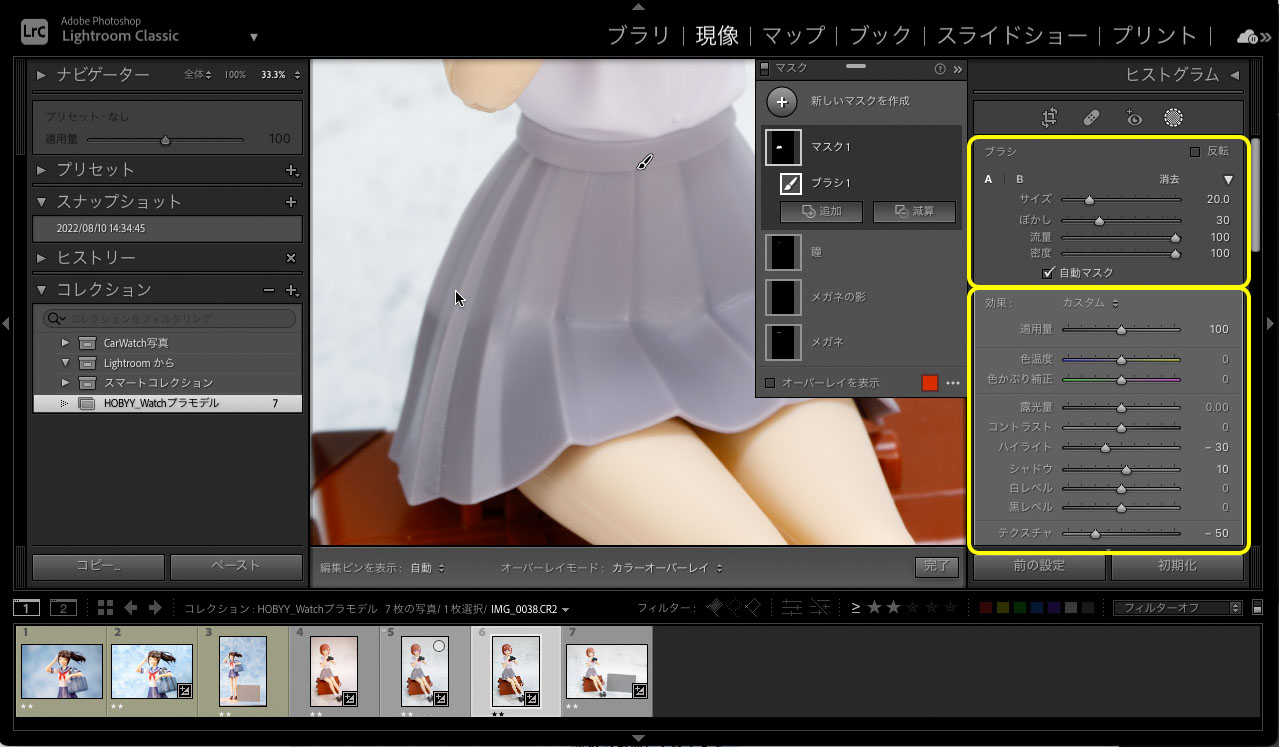
Task: Remove collection with the minus icon
Action: click(x=268, y=290)
